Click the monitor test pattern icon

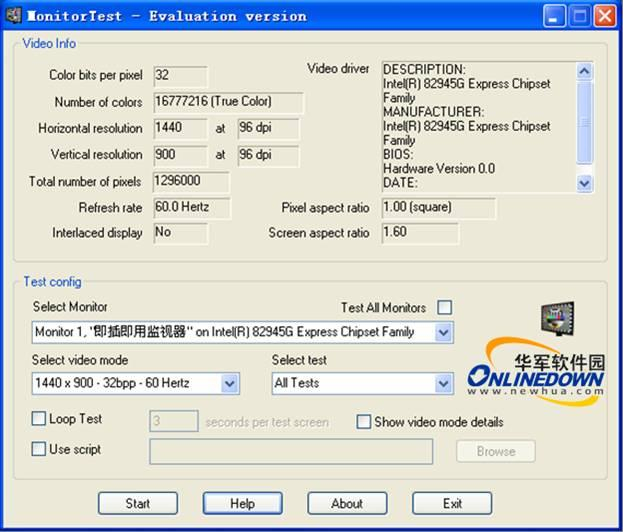click(x=558, y=318)
